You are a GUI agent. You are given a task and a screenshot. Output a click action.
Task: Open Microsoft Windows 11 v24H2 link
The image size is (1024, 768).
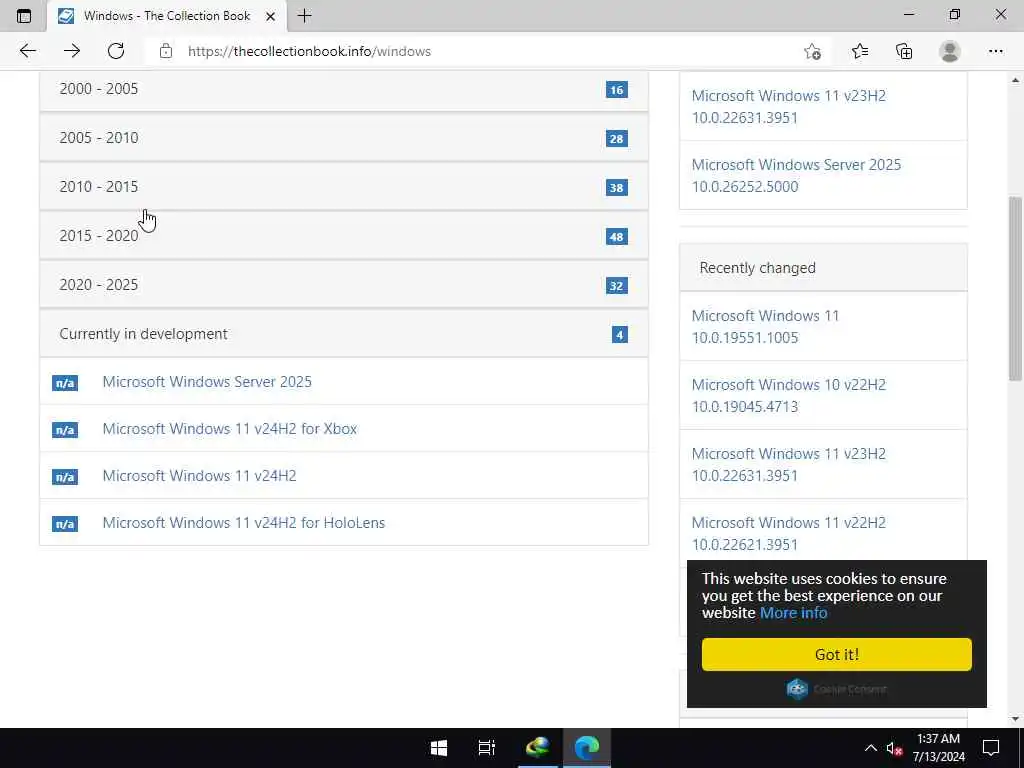199,475
